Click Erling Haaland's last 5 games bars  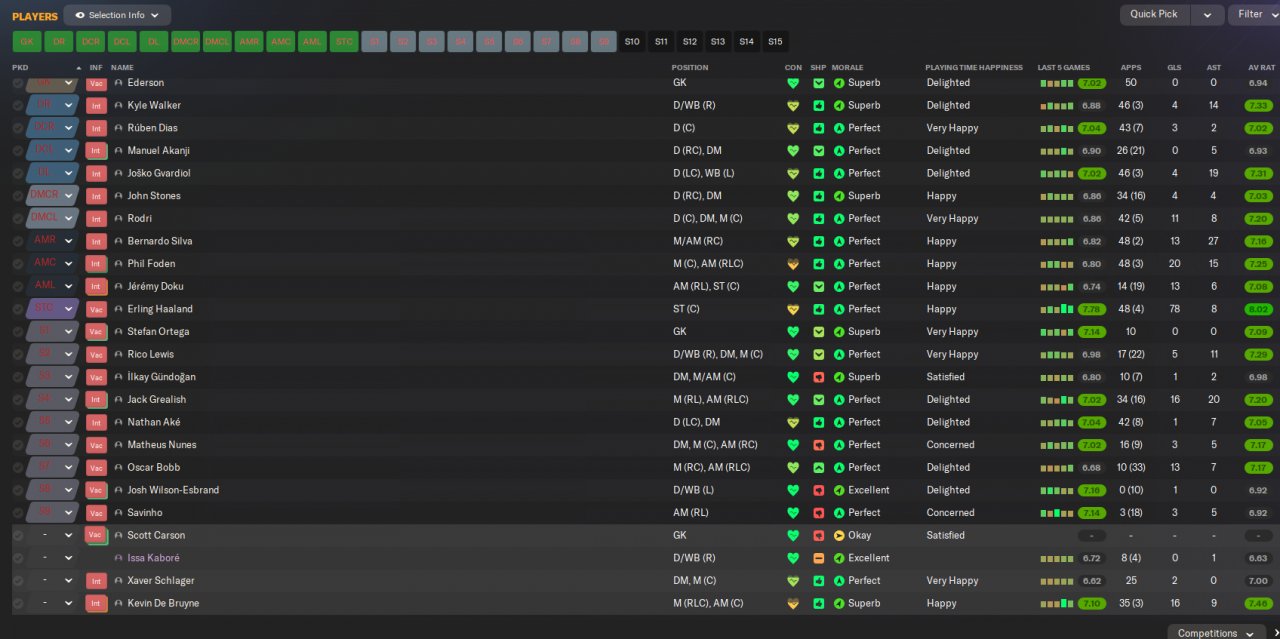(x=1057, y=309)
